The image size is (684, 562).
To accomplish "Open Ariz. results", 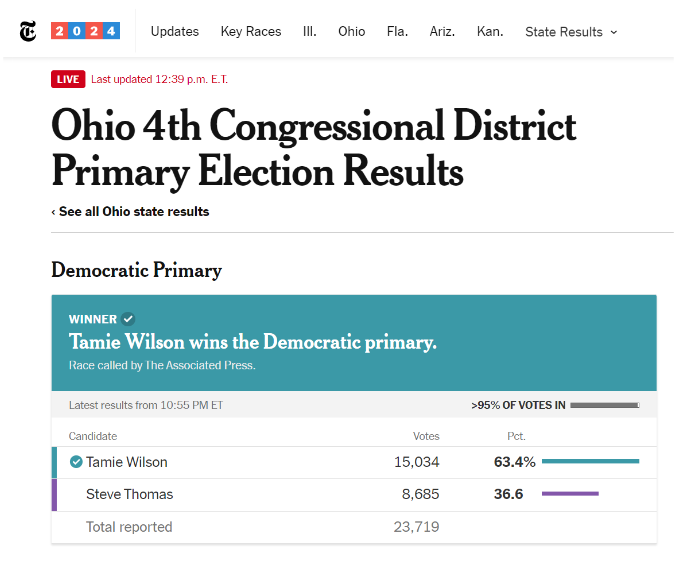I will (x=442, y=31).
